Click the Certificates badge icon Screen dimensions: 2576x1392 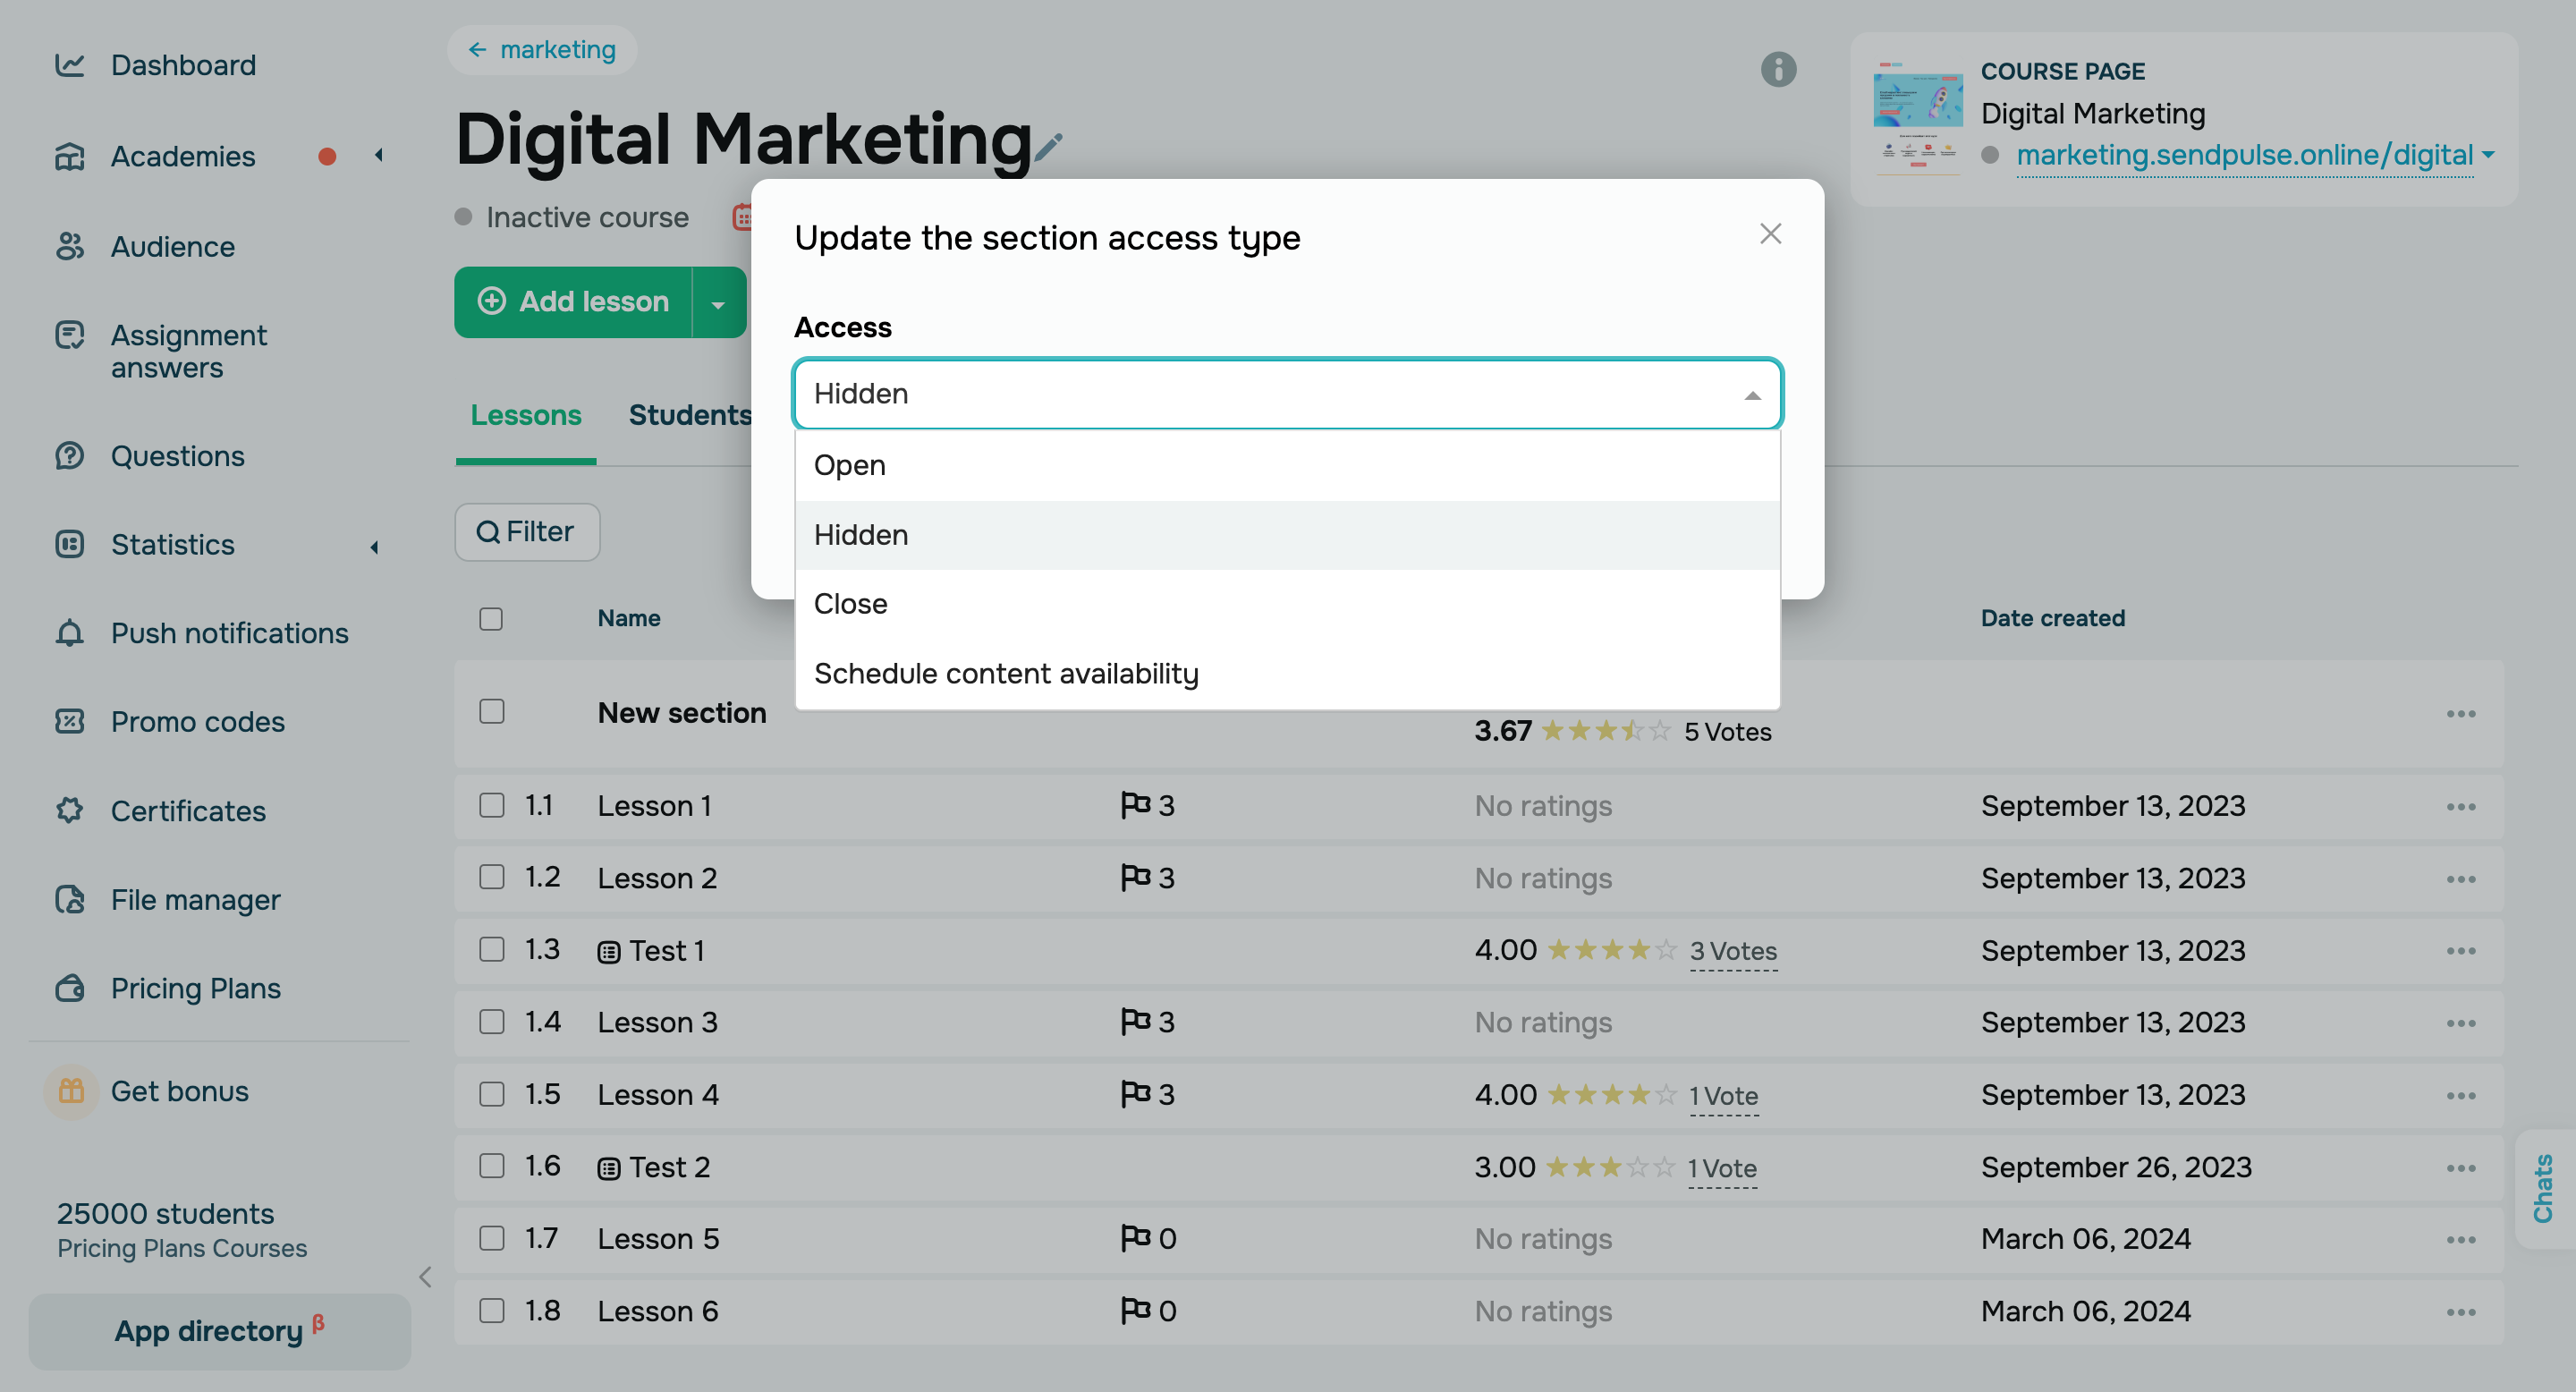pyautogui.click(x=69, y=810)
